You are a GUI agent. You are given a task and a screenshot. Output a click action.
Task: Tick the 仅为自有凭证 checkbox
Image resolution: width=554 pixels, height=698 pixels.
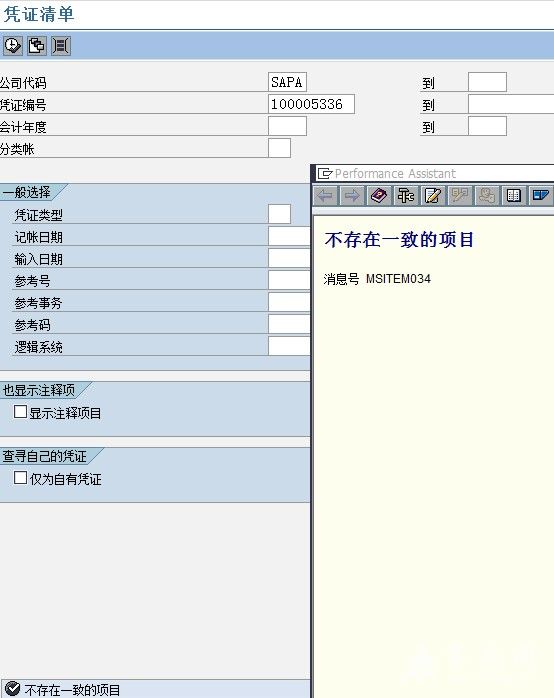pos(20,478)
